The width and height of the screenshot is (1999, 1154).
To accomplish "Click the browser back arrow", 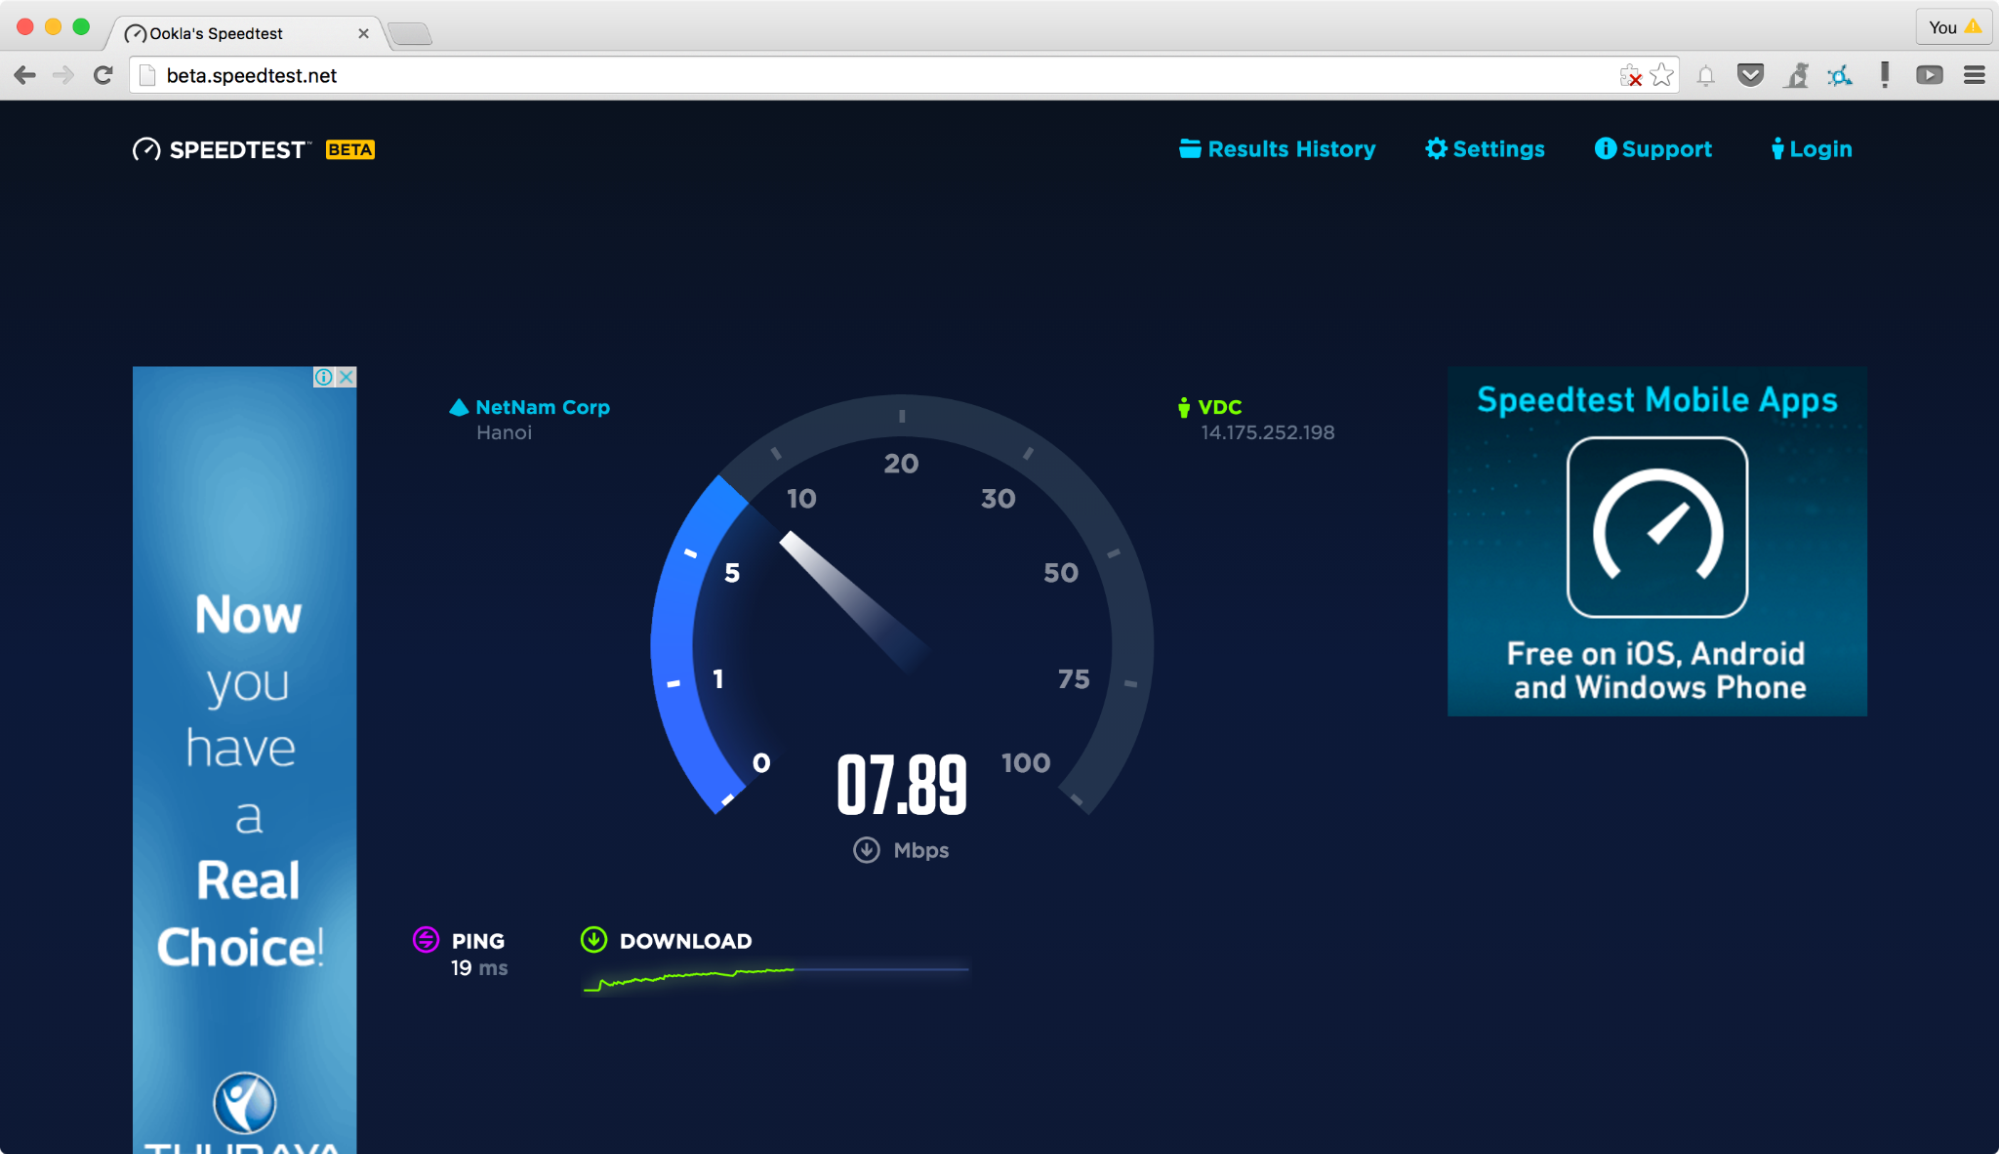I will pyautogui.click(x=25, y=75).
